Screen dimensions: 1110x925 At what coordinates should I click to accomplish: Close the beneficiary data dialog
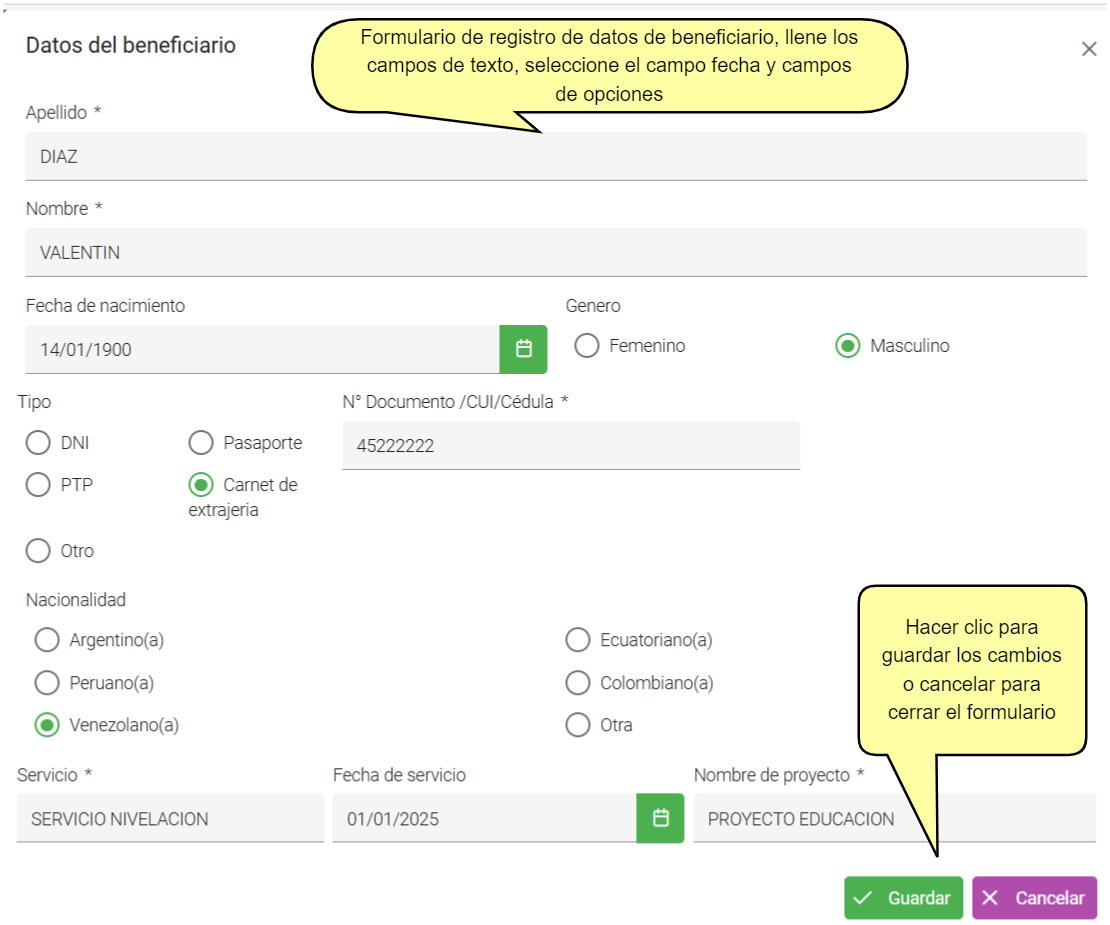[x=1089, y=49]
